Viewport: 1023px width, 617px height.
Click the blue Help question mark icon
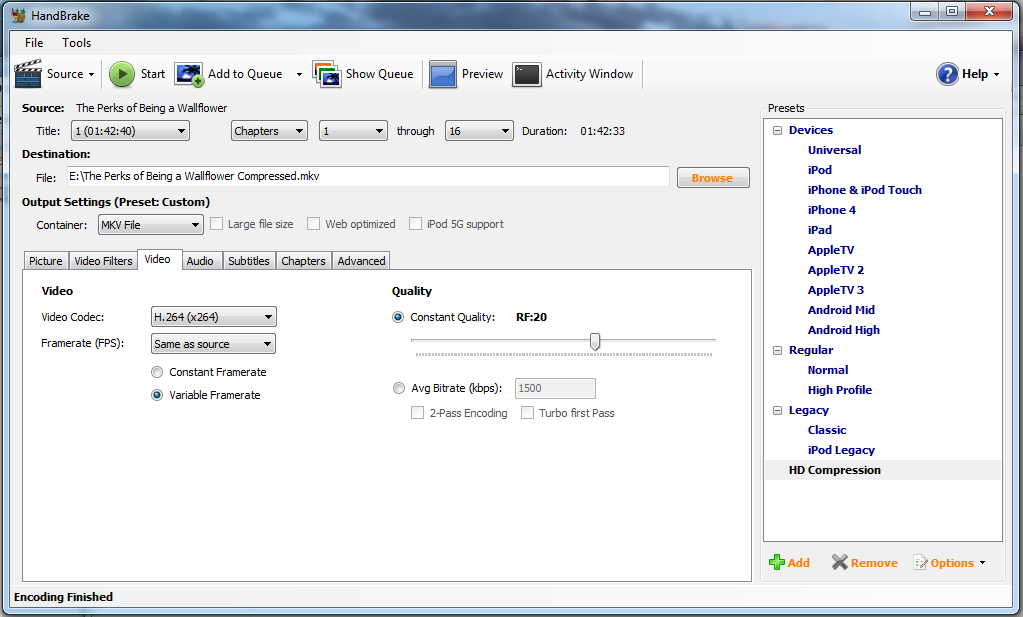[947, 74]
